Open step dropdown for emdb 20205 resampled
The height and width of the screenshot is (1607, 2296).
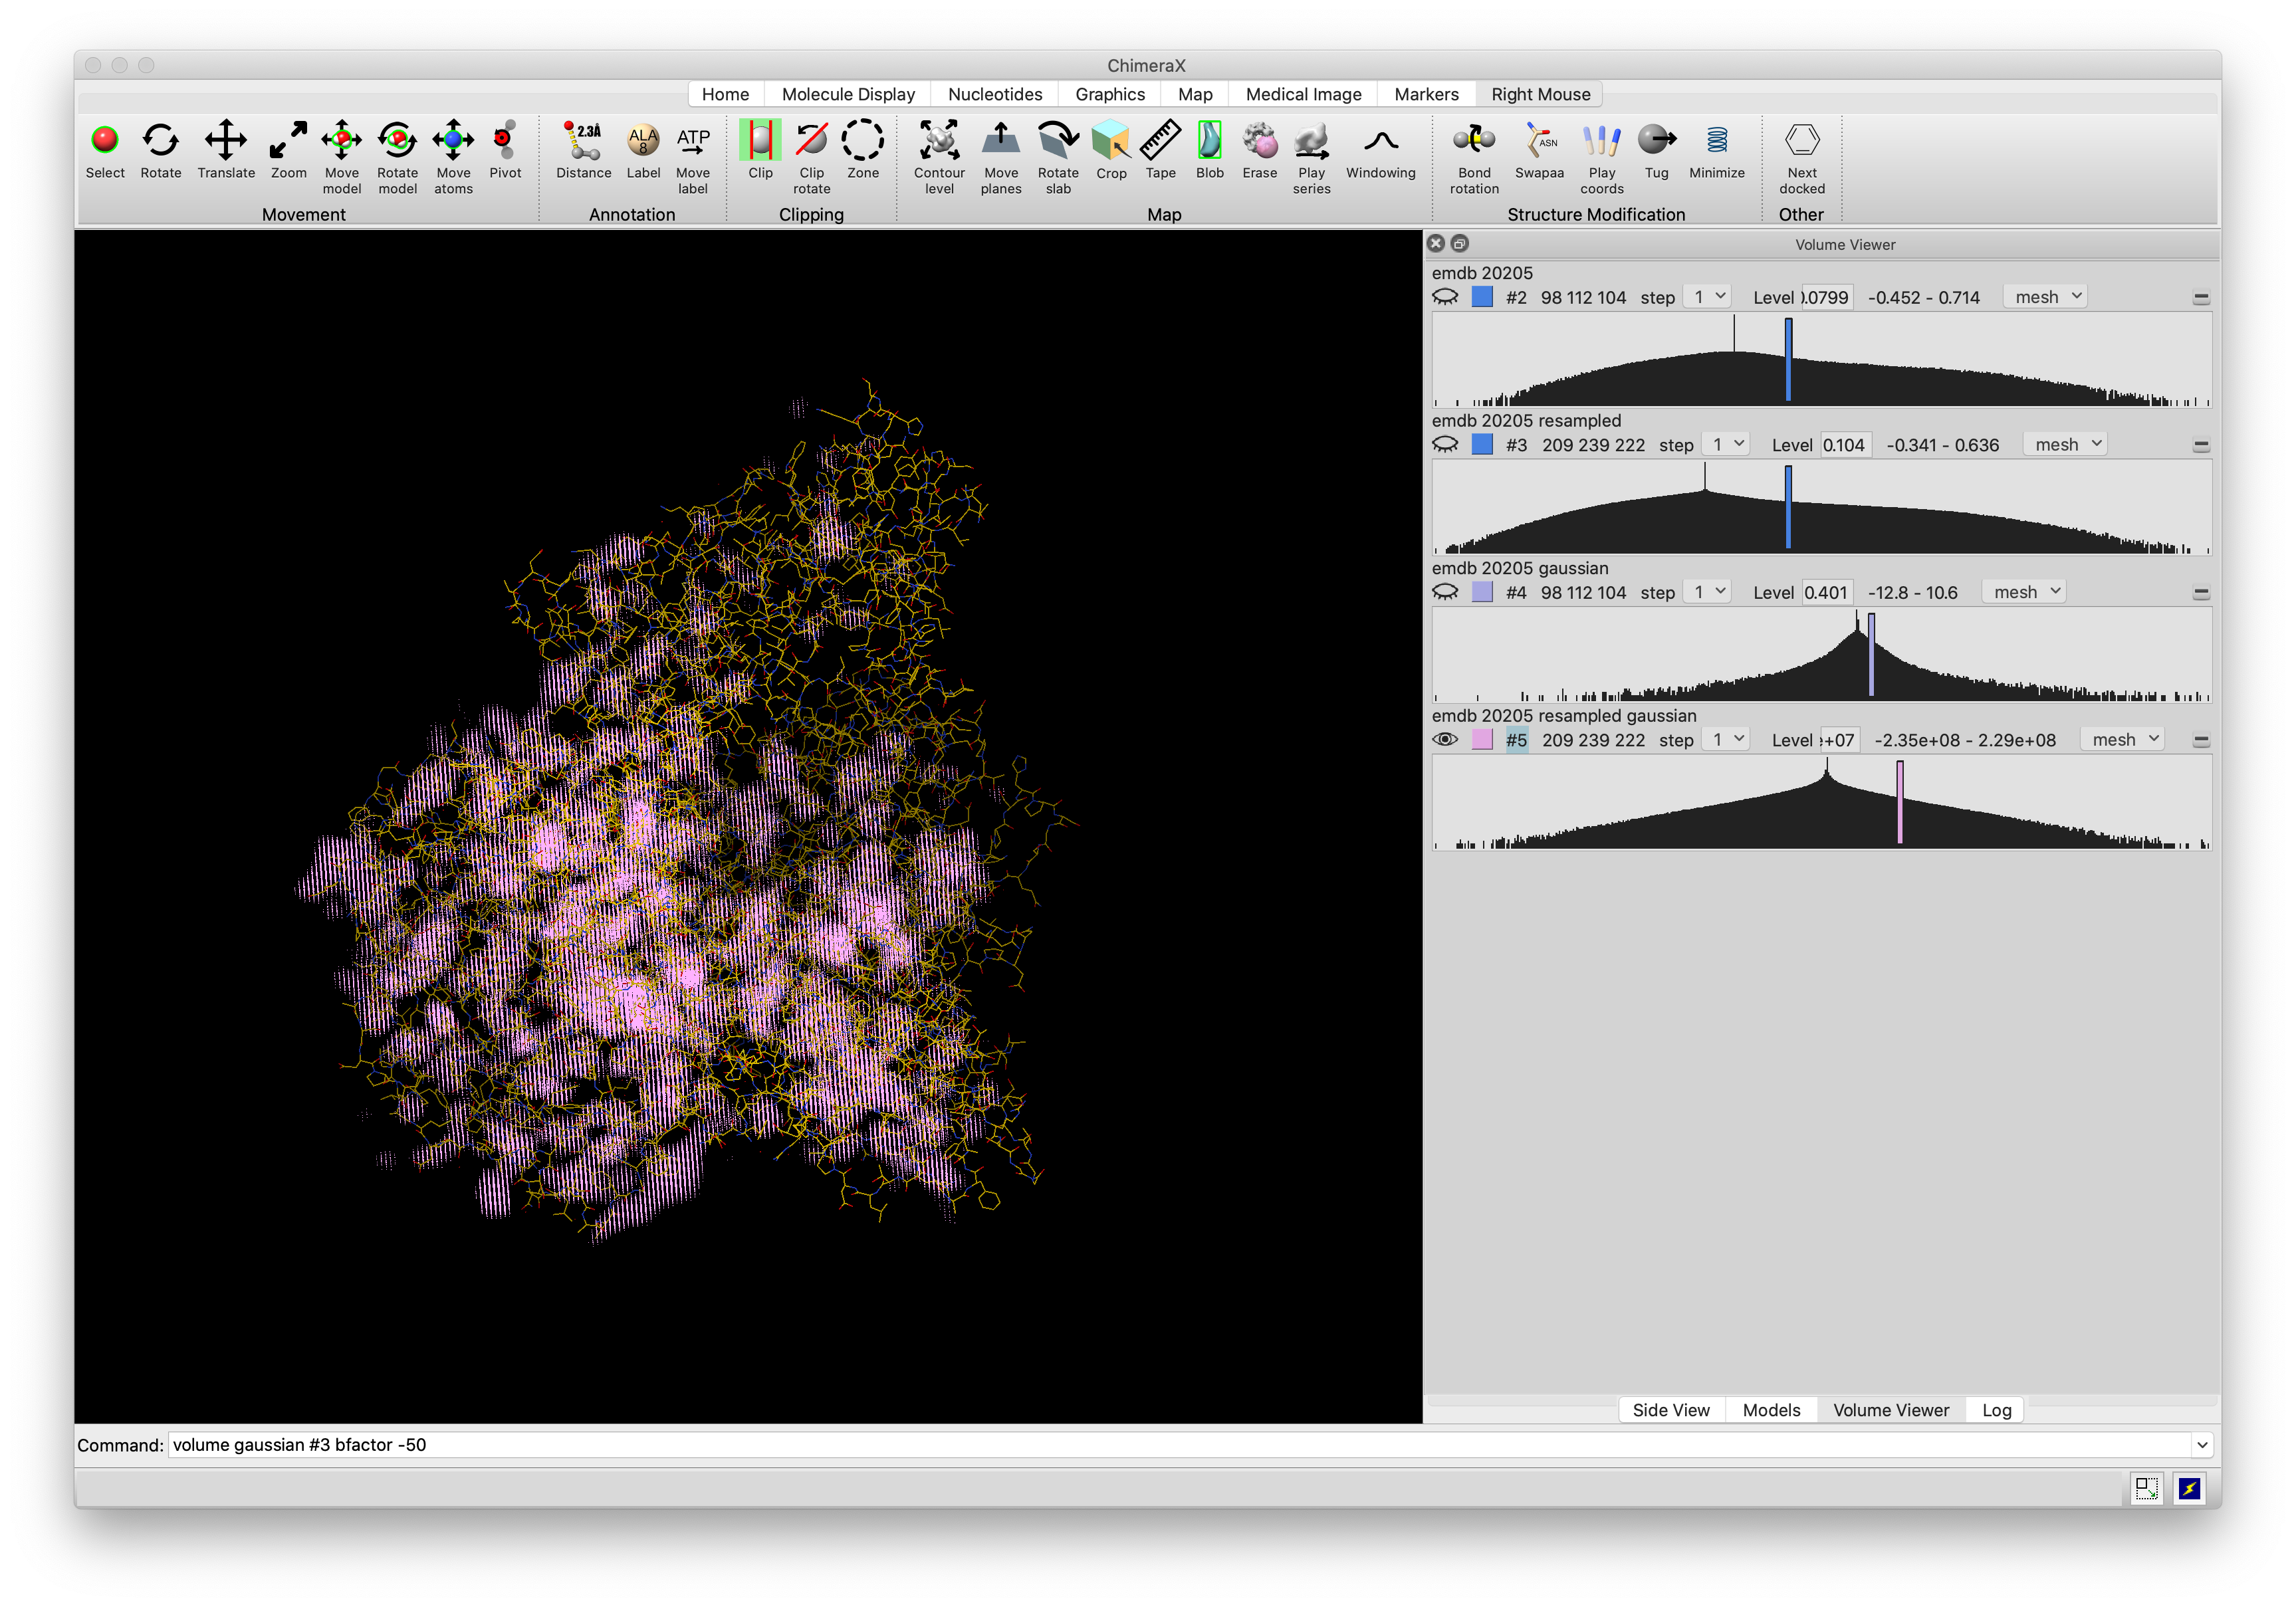click(1727, 444)
